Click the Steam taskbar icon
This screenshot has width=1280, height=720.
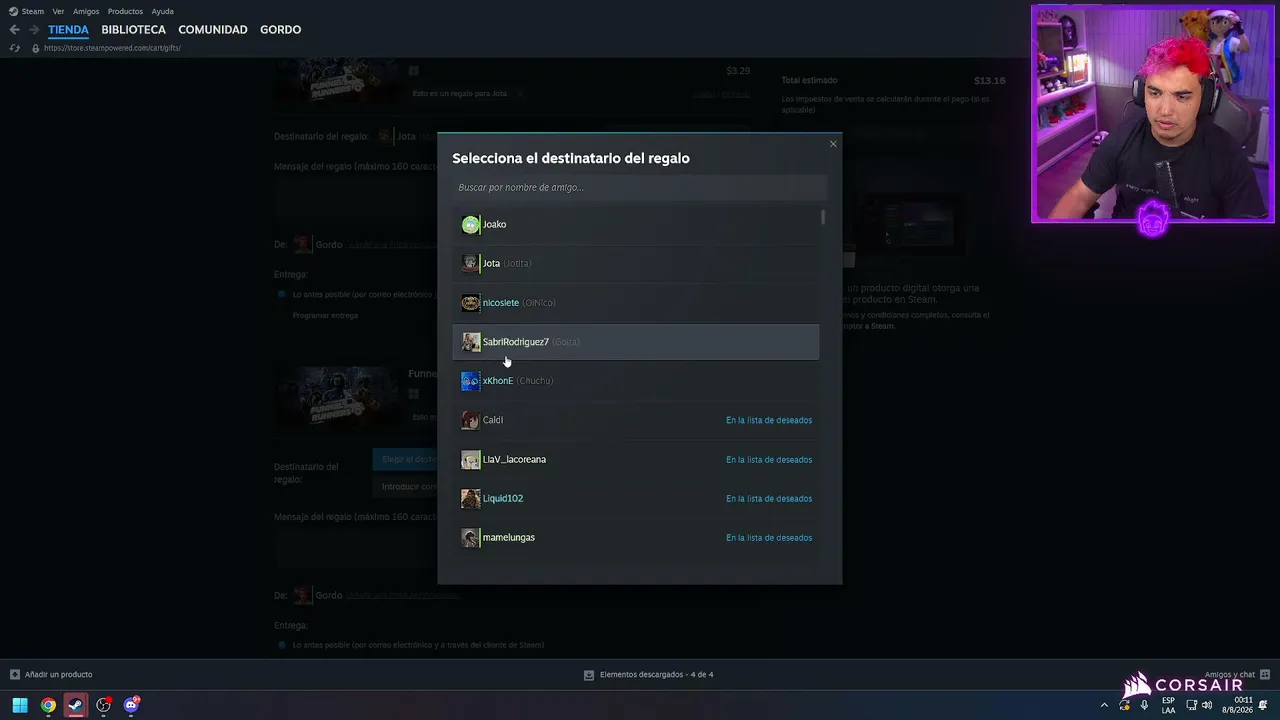(75, 705)
